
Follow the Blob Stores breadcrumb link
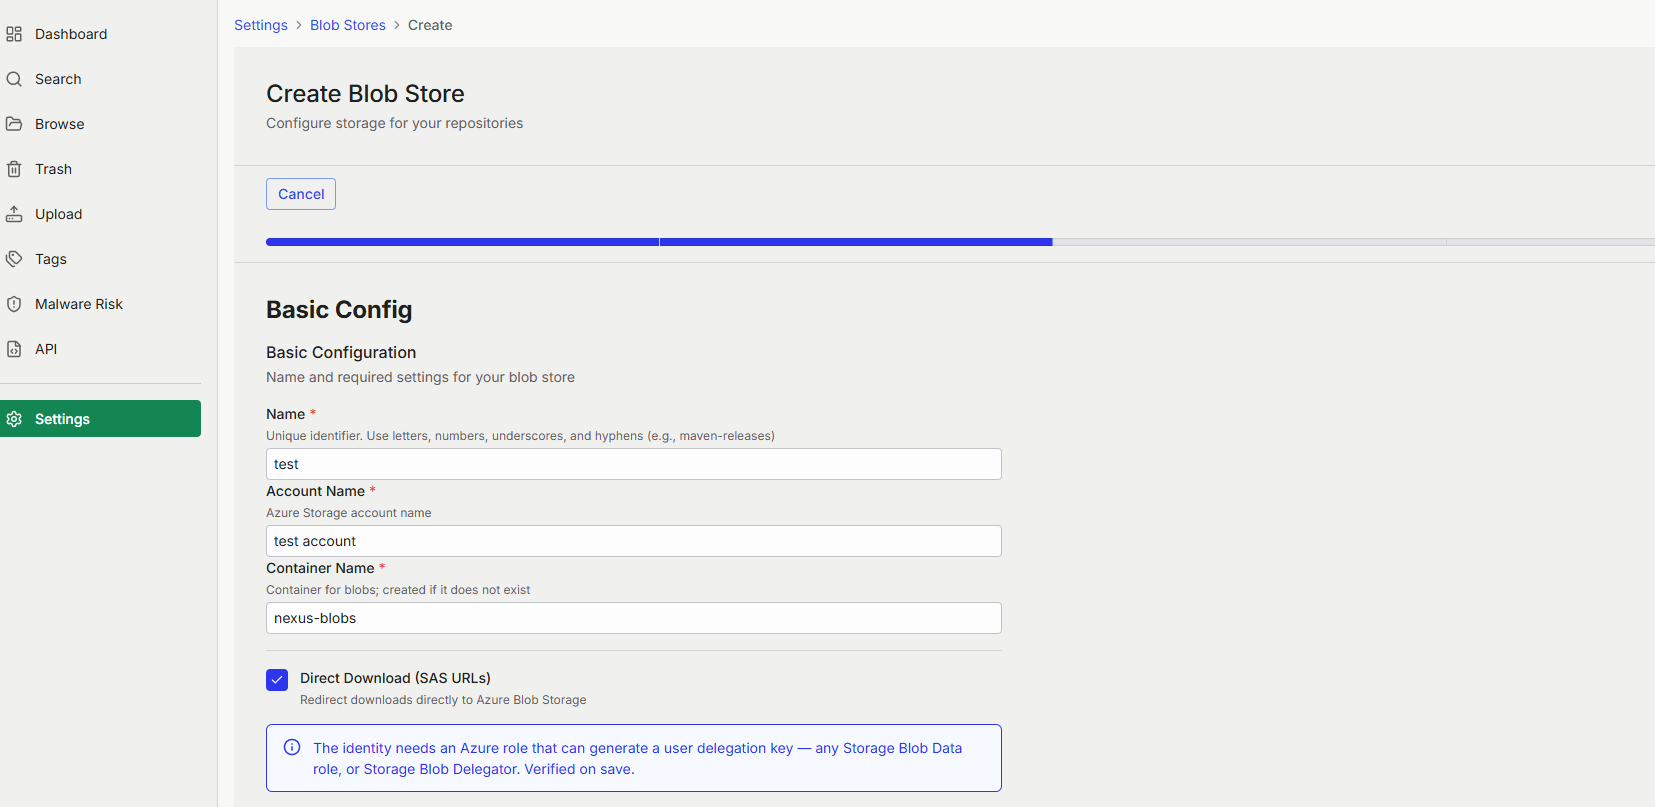pos(348,25)
